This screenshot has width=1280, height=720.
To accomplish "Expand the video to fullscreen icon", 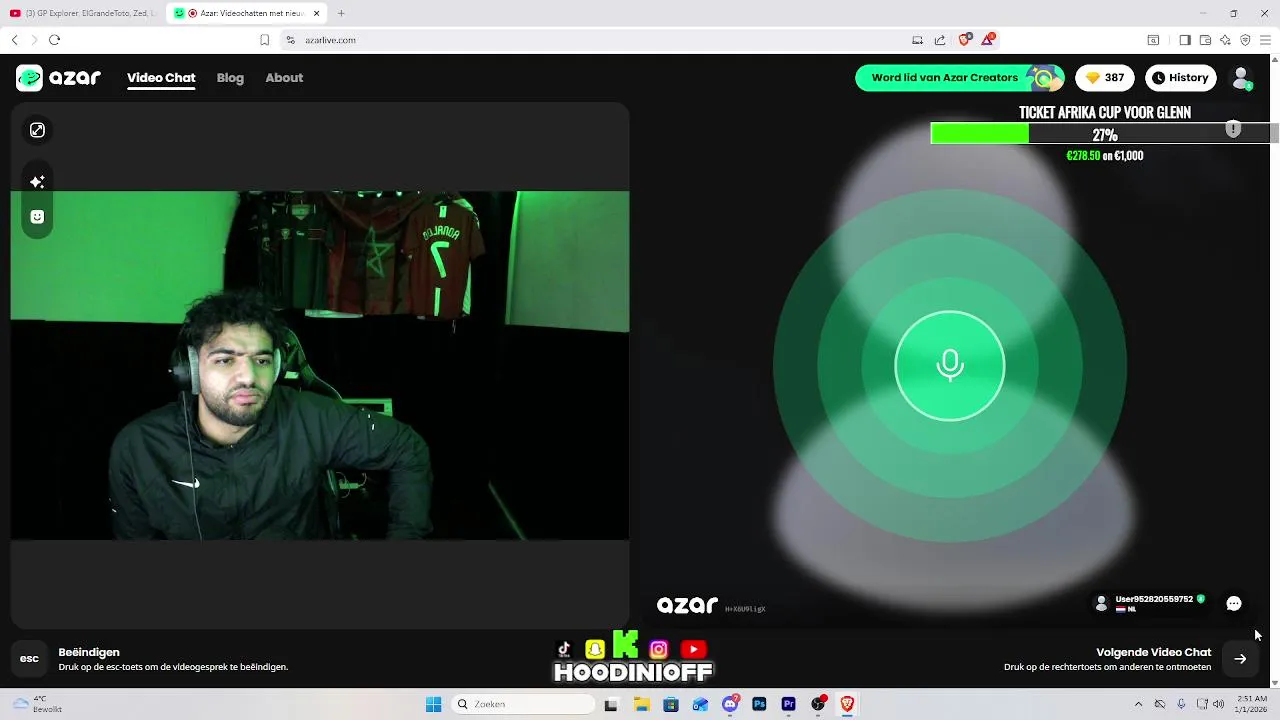I will [x=37, y=130].
